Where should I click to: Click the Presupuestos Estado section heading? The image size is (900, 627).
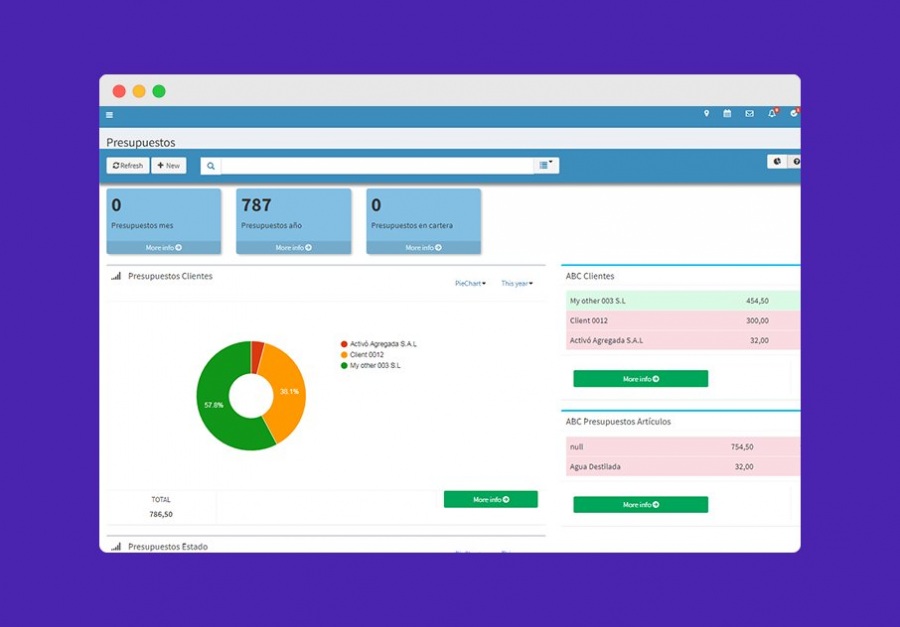[x=168, y=547]
